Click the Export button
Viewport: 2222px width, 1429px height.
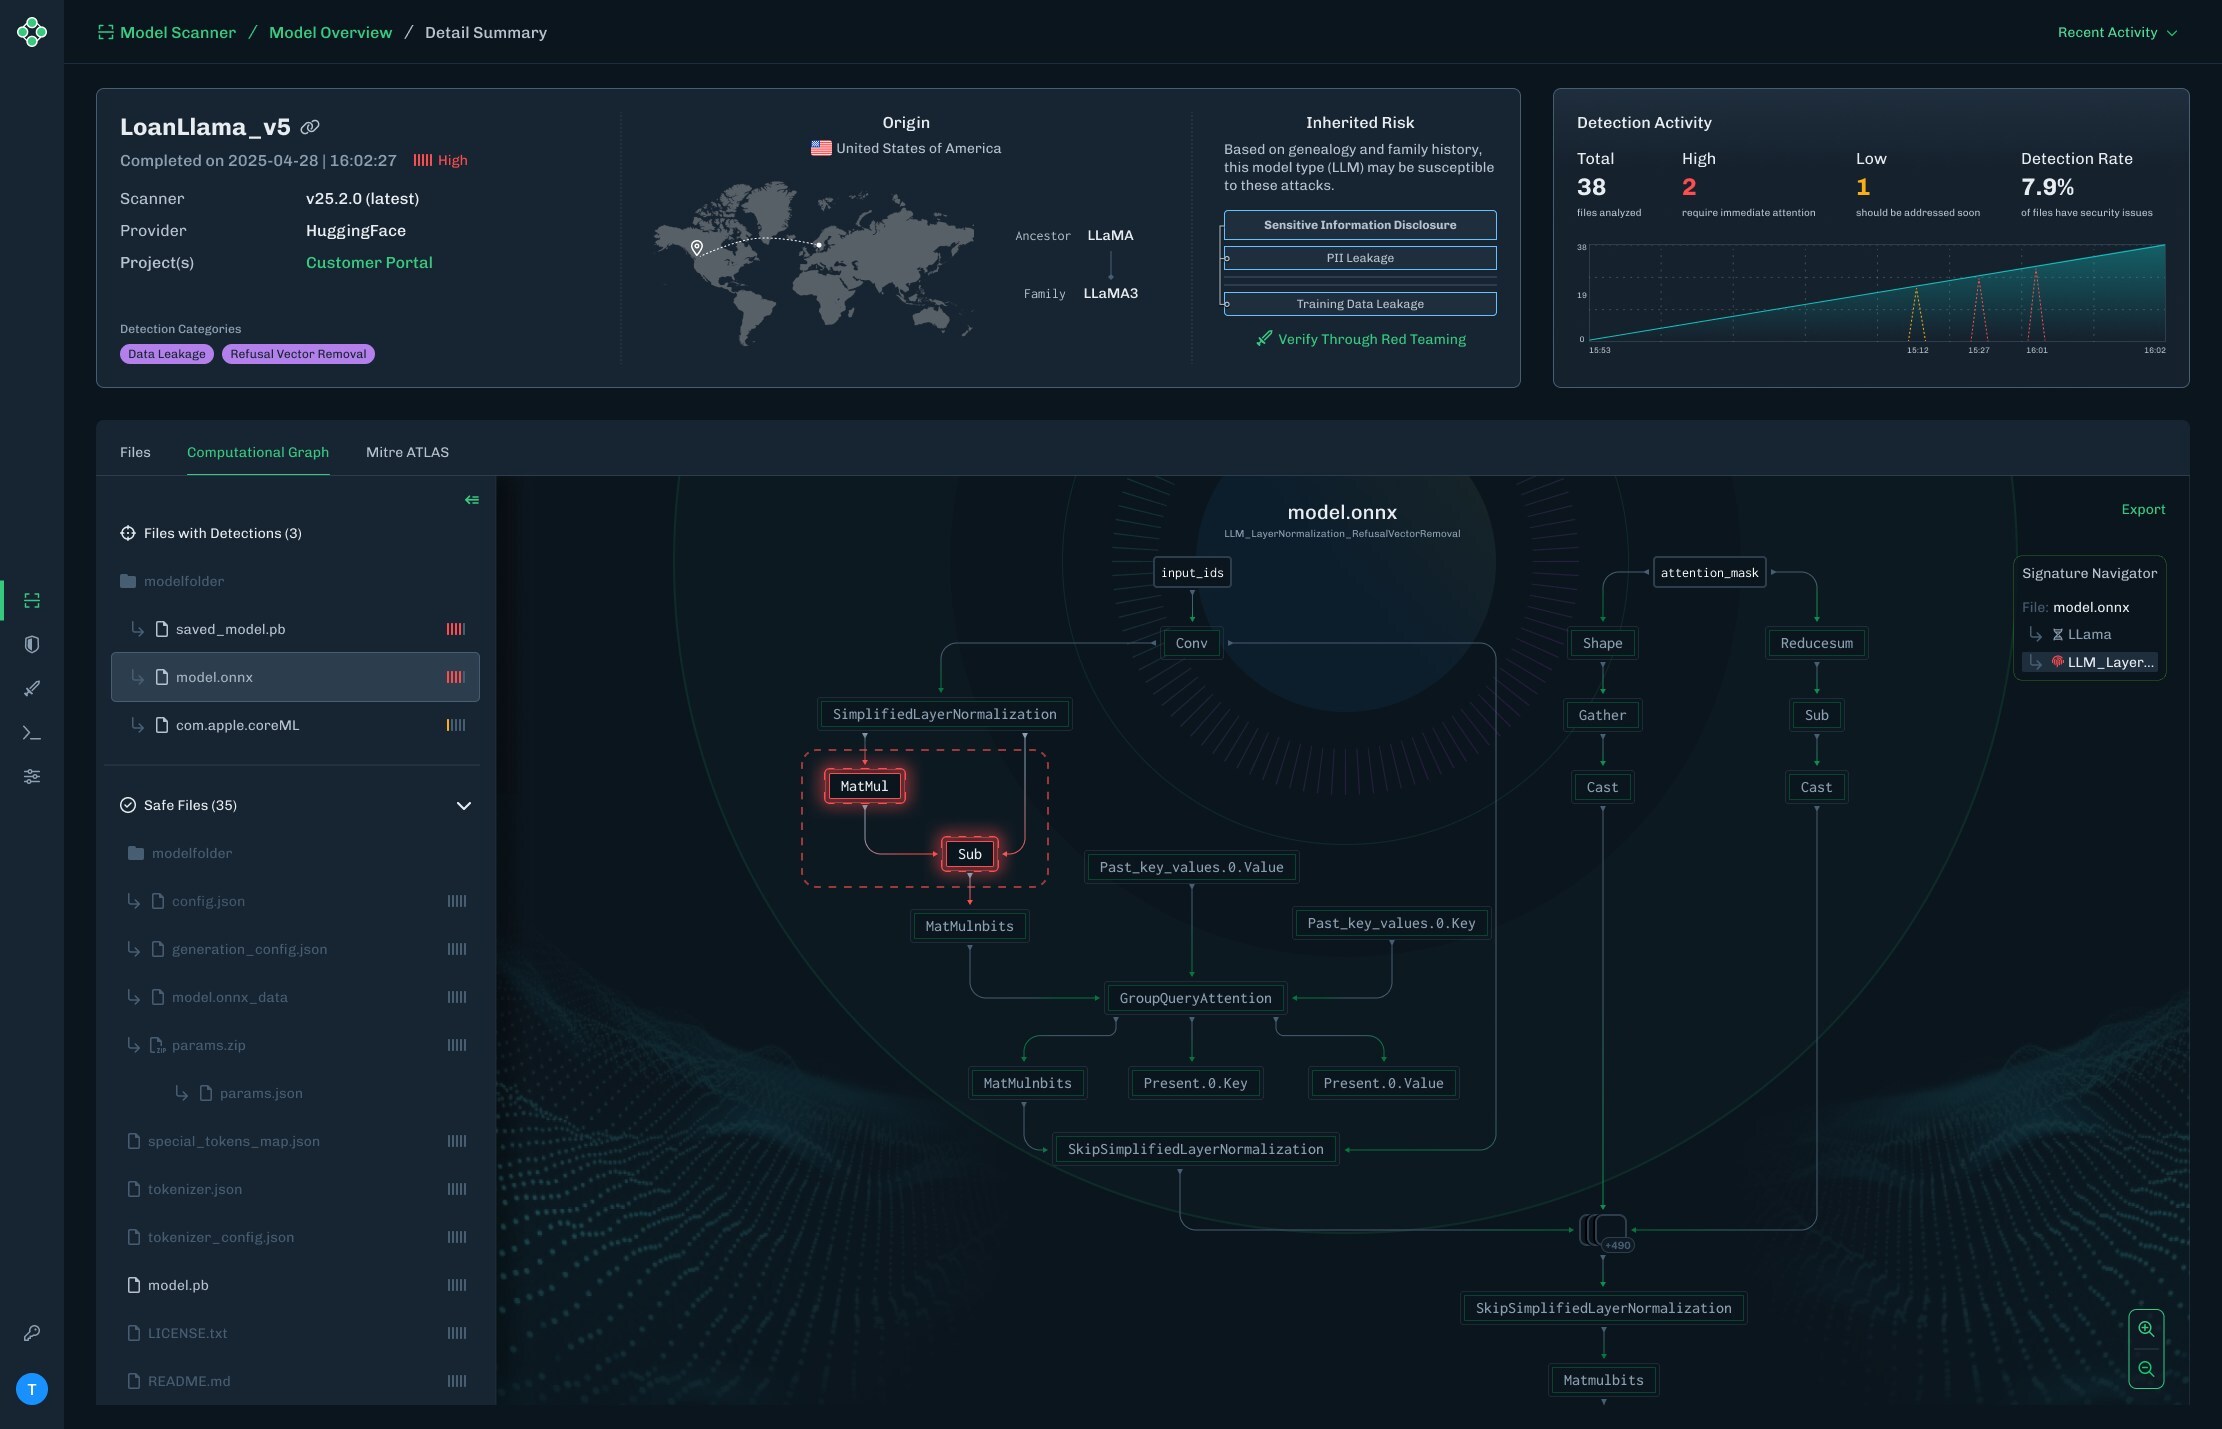2143,509
